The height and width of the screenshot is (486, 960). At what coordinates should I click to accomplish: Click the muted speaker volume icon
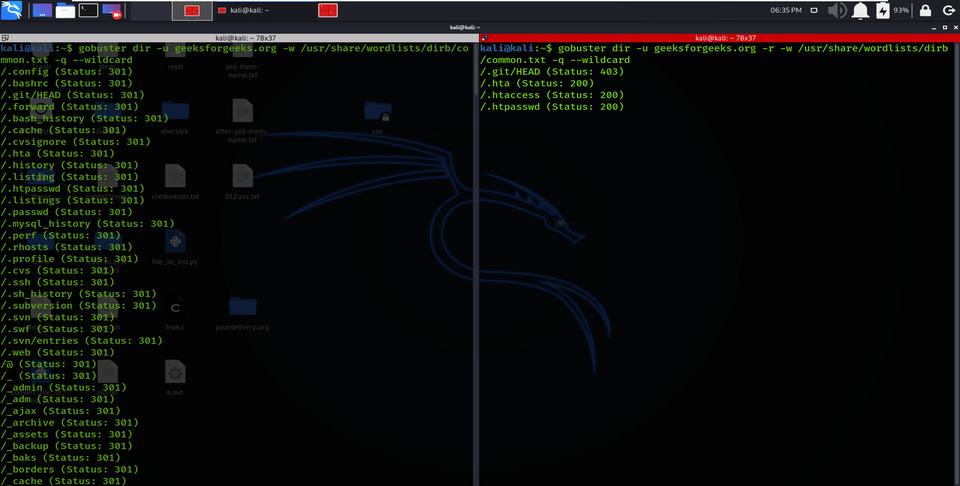tap(837, 10)
